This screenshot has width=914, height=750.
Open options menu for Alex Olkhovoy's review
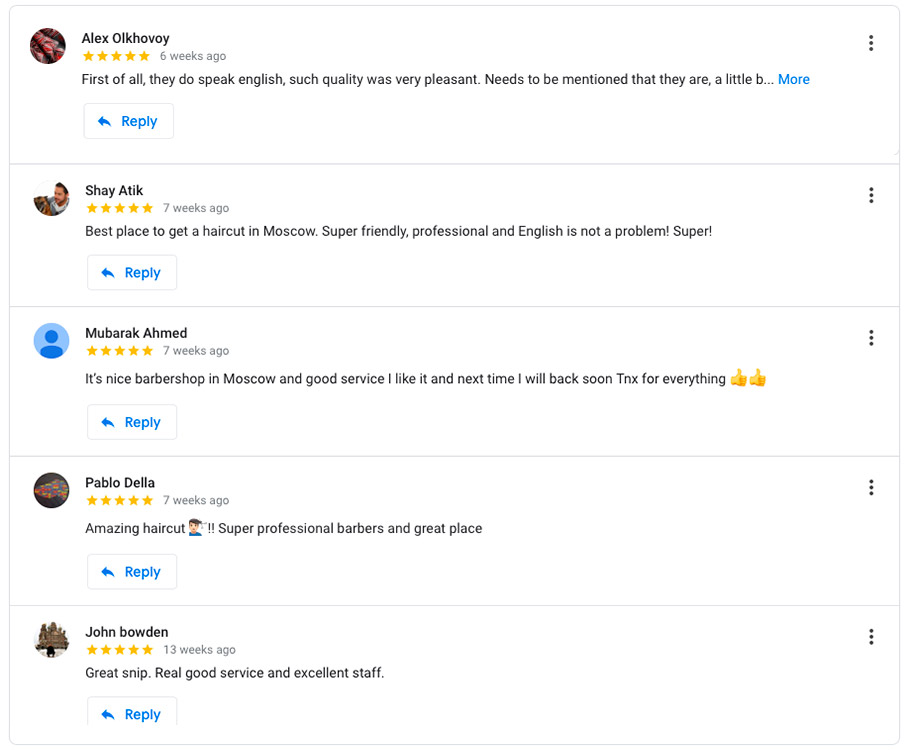point(871,43)
